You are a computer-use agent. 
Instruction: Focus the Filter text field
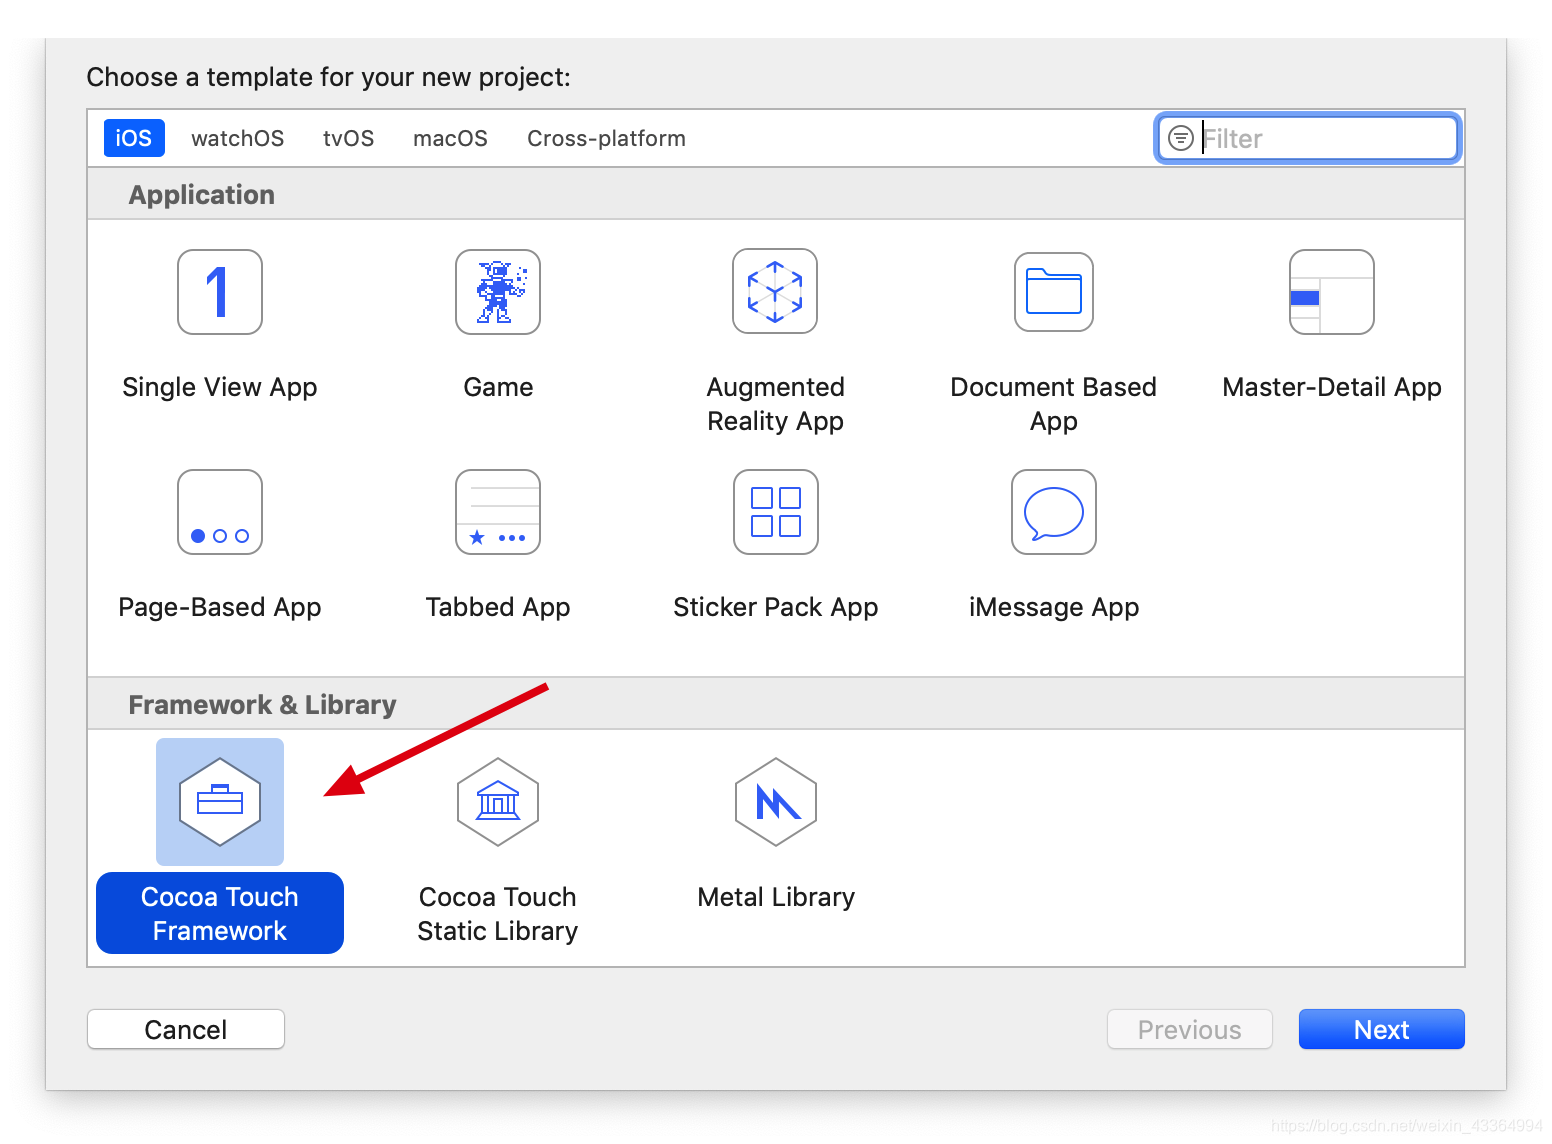[1308, 138]
